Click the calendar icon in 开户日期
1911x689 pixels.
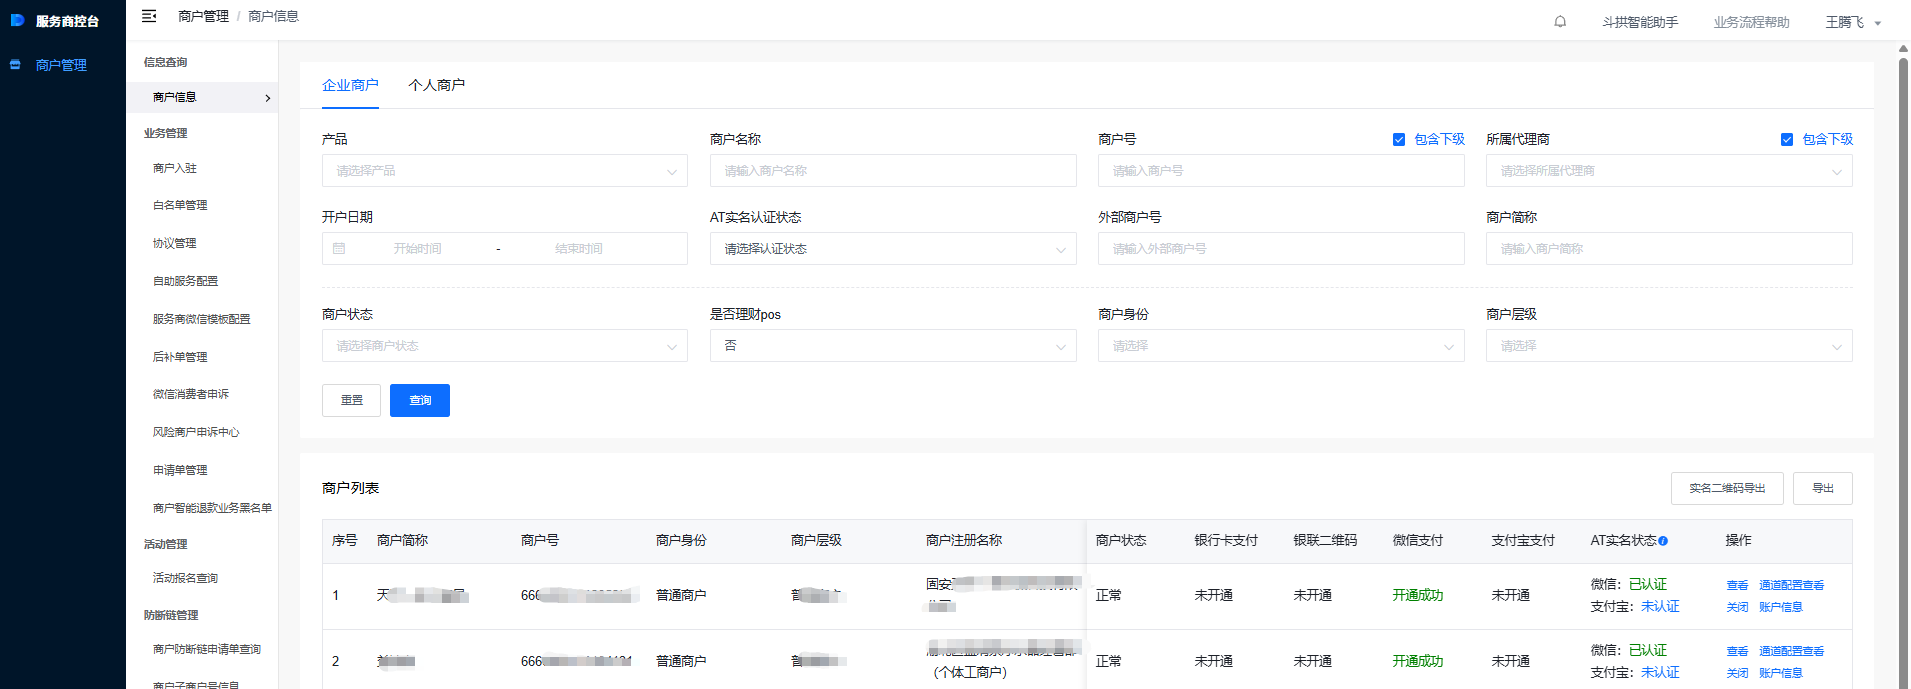tap(339, 248)
